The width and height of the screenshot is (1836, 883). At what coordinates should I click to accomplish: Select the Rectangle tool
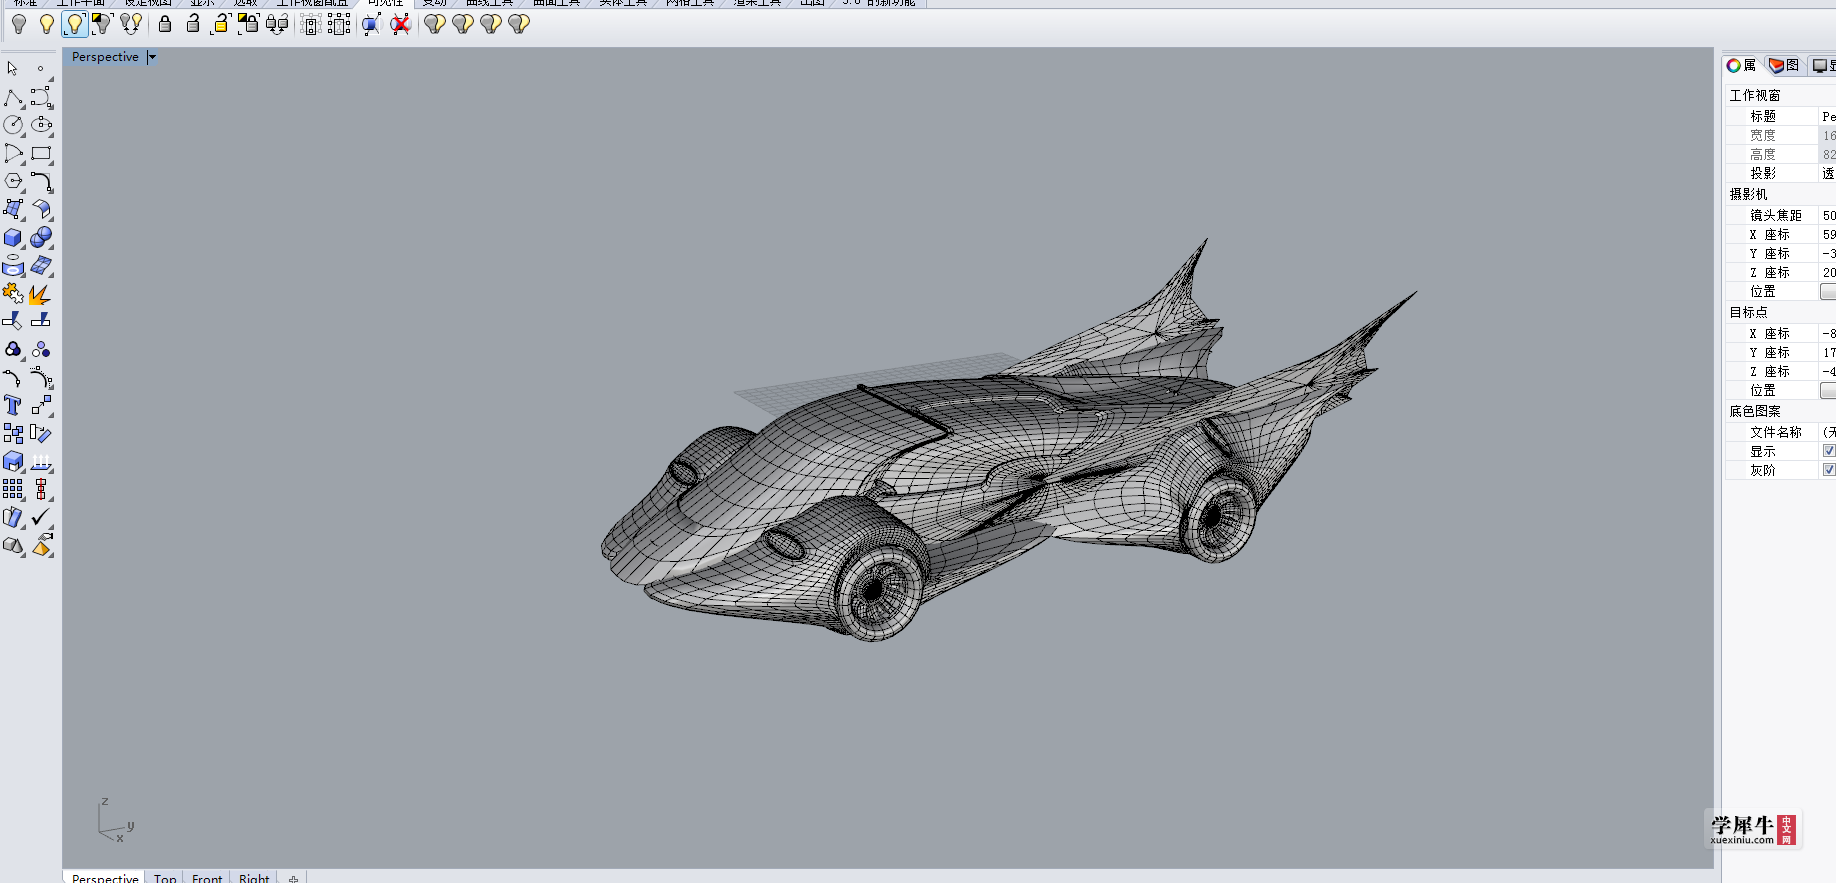pyautogui.click(x=41, y=153)
